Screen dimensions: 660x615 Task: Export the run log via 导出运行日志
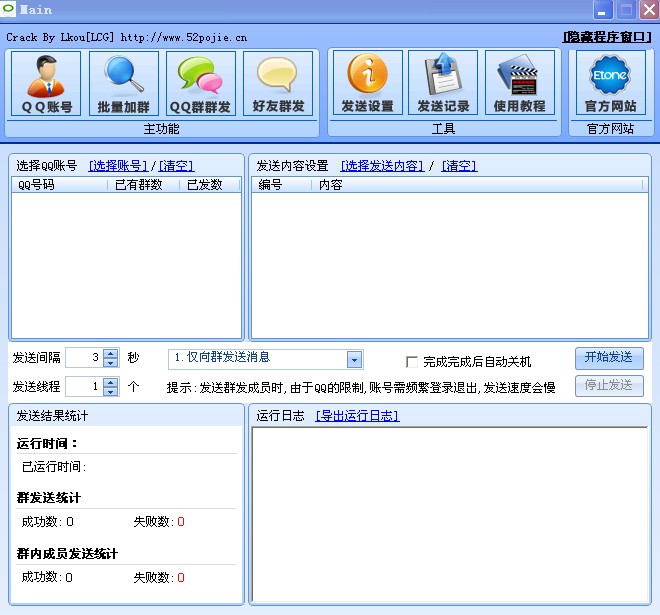pyautogui.click(x=357, y=416)
